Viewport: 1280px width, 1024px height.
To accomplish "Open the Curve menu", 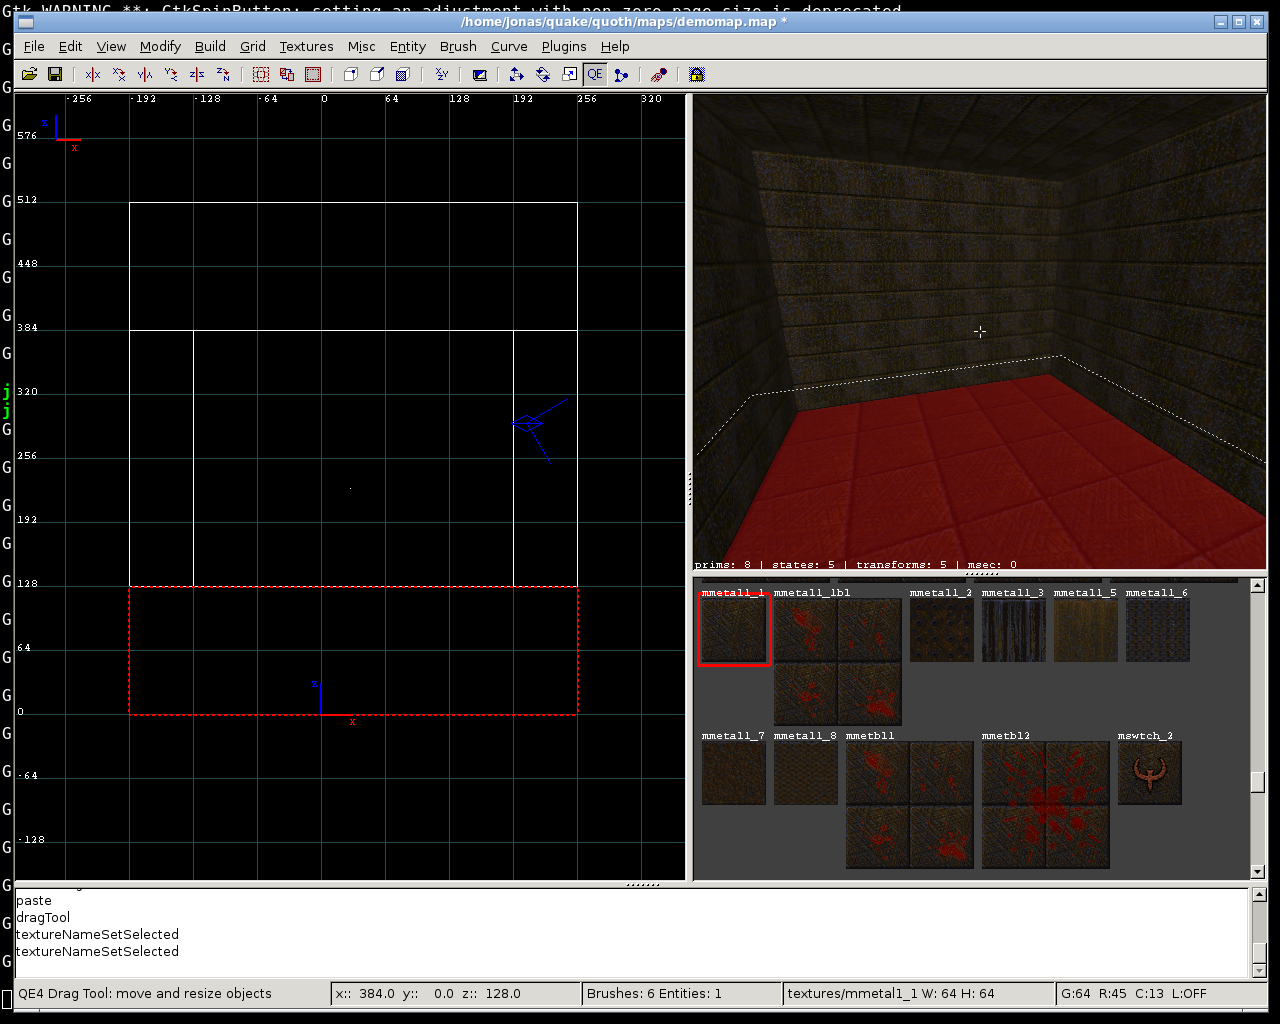I will click(508, 46).
